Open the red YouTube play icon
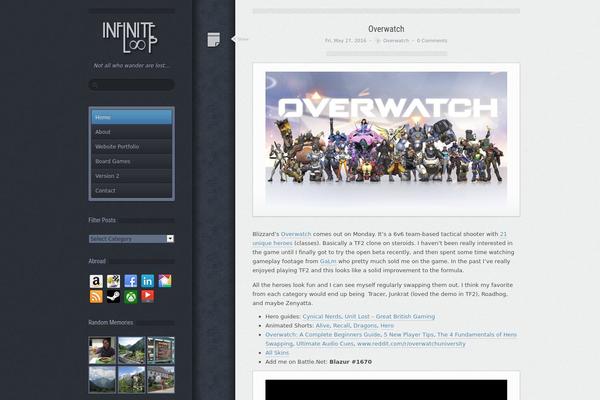This screenshot has height=400, width=600. 148,296
